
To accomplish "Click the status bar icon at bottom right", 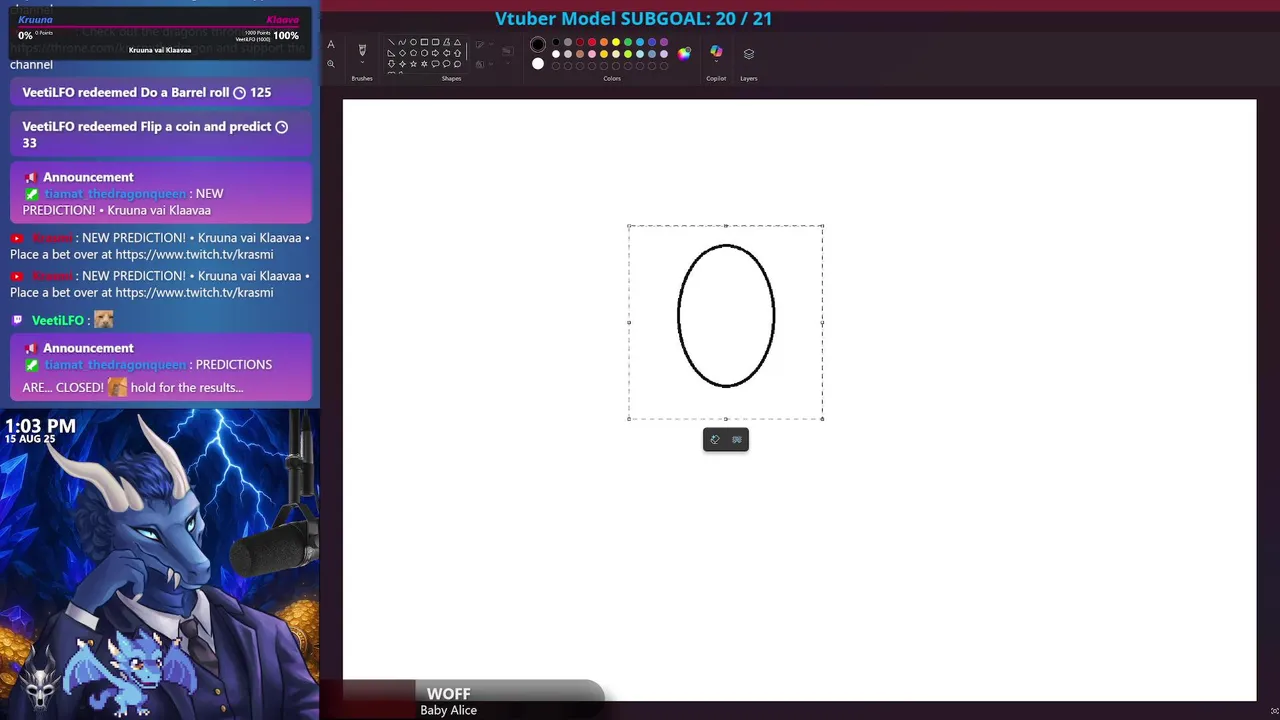I will coord(1274,711).
